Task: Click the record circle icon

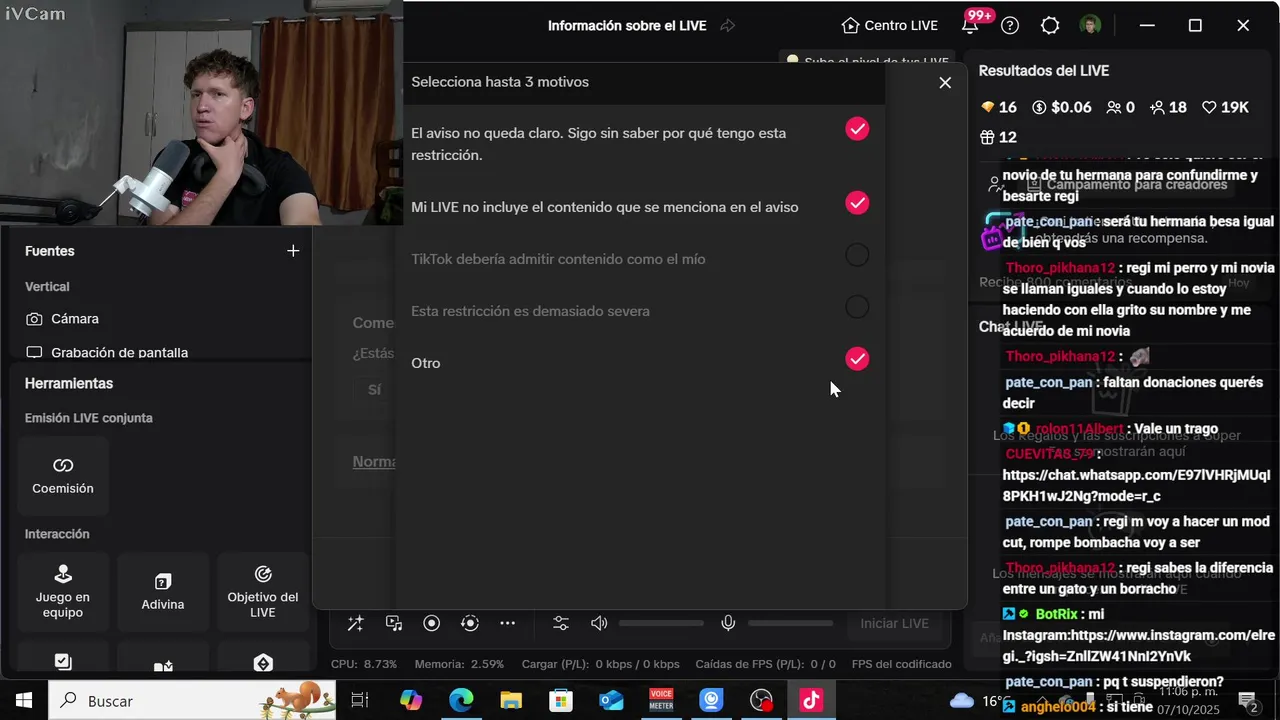Action: pyautogui.click(x=432, y=623)
